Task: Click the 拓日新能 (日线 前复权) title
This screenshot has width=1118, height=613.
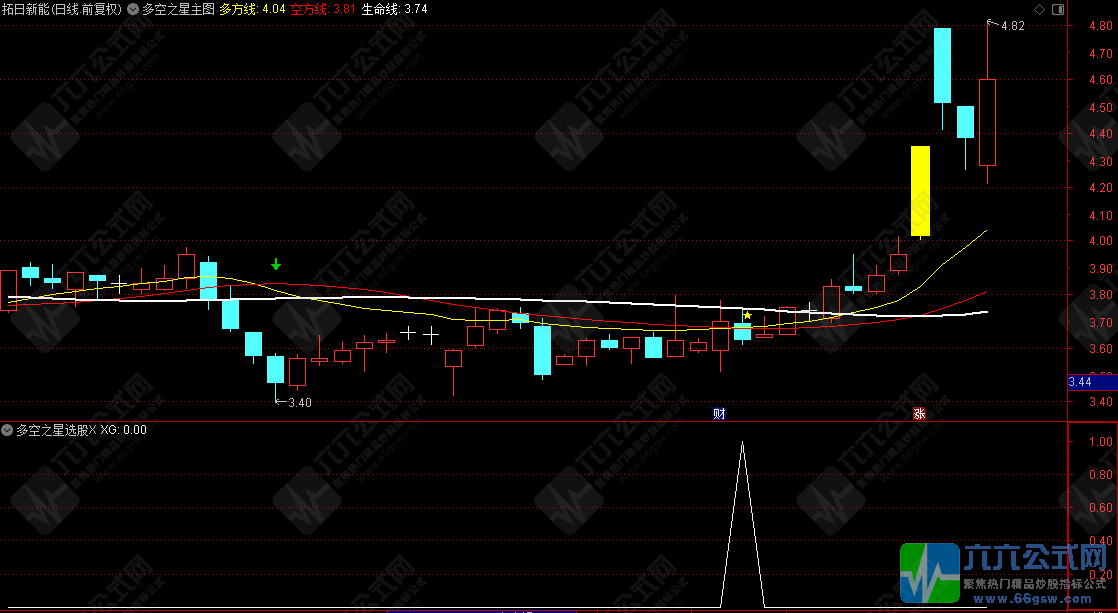Action: [61, 9]
